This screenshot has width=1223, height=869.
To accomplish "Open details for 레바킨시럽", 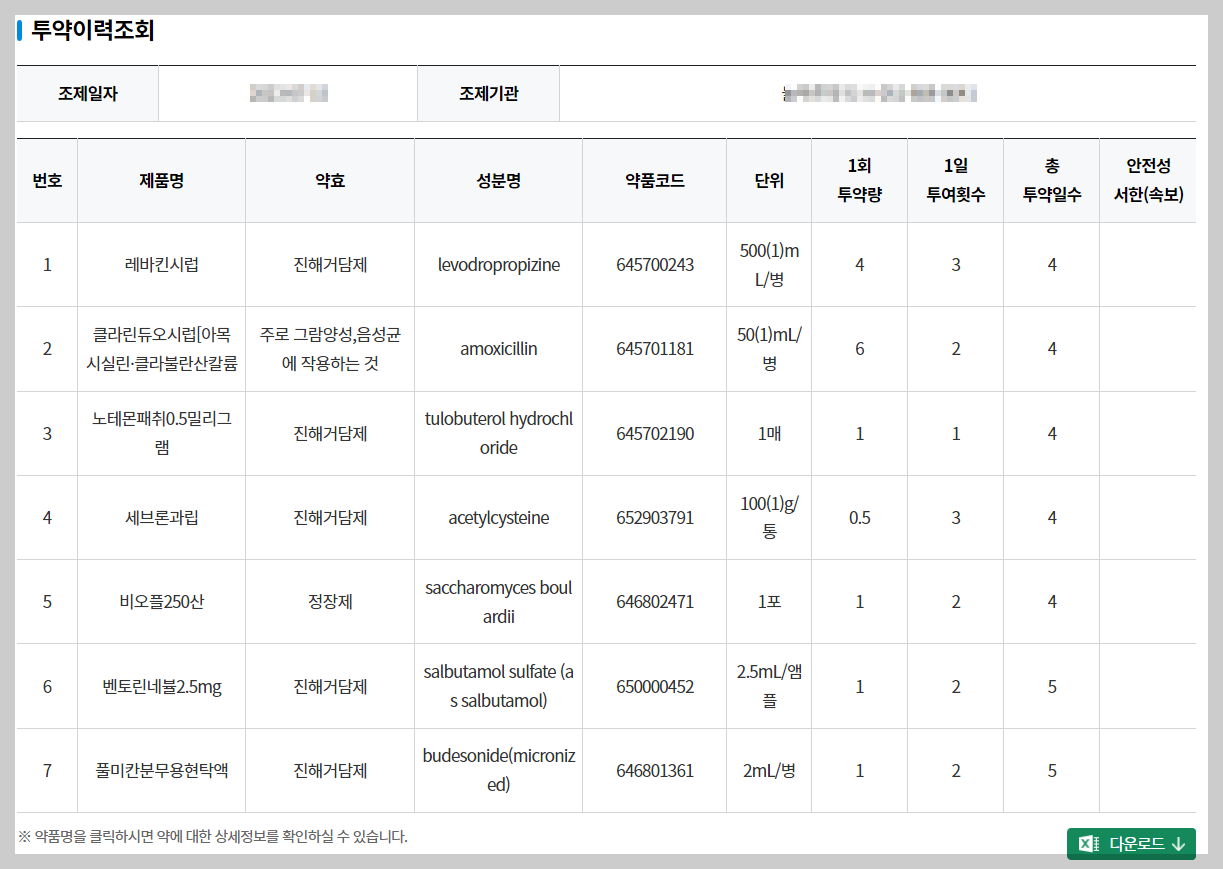I will [161, 264].
